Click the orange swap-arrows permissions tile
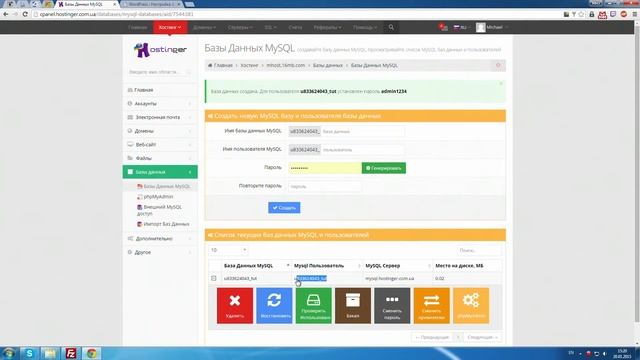The image size is (640, 360). (x=431, y=306)
